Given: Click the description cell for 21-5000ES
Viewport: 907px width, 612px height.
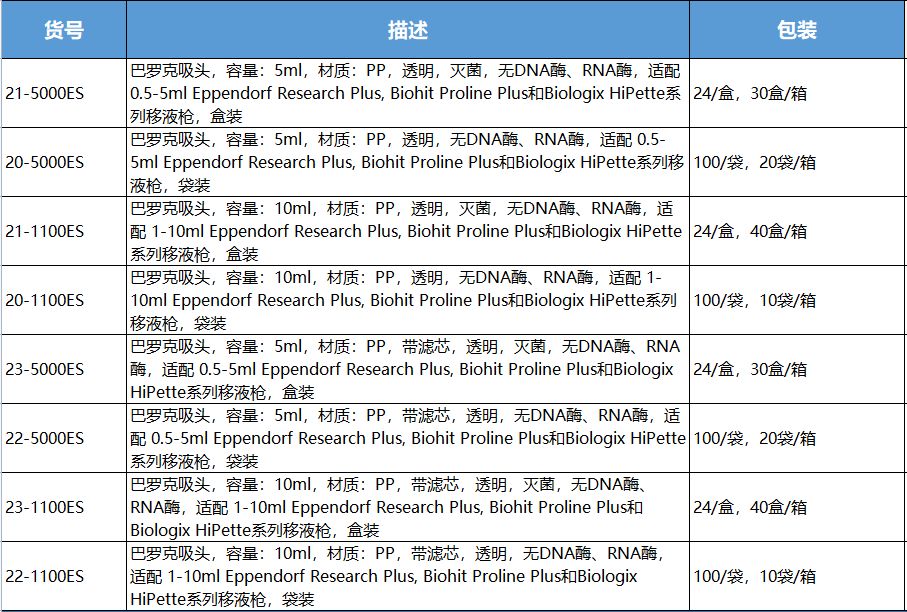Looking at the screenshot, I should [407, 93].
